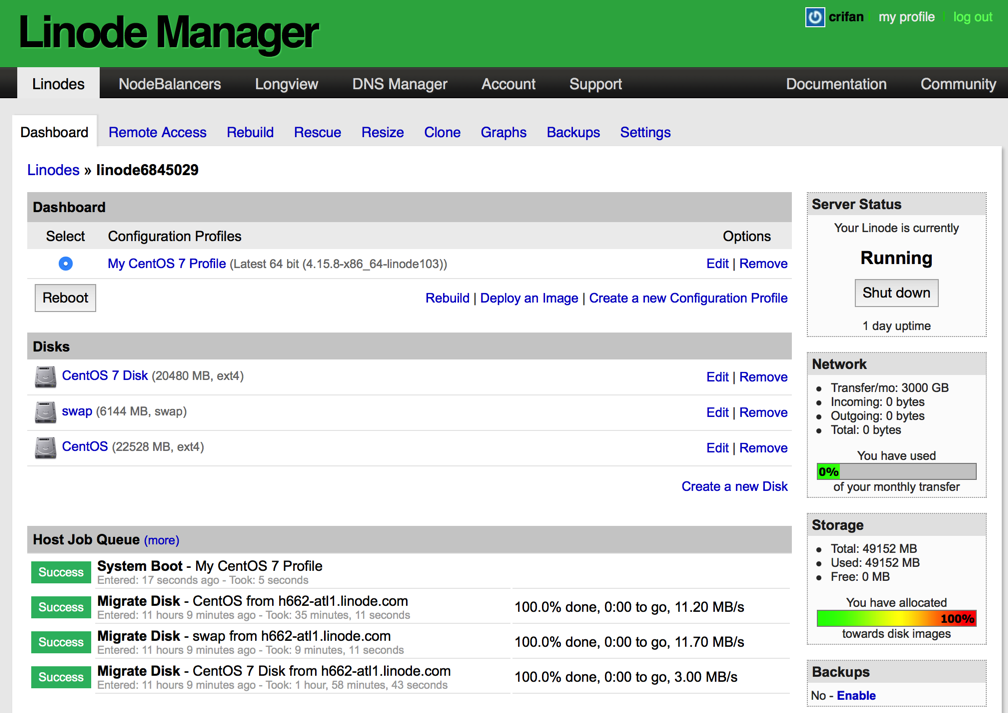Click the Shut down button
The height and width of the screenshot is (713, 1008).
pyautogui.click(x=896, y=293)
